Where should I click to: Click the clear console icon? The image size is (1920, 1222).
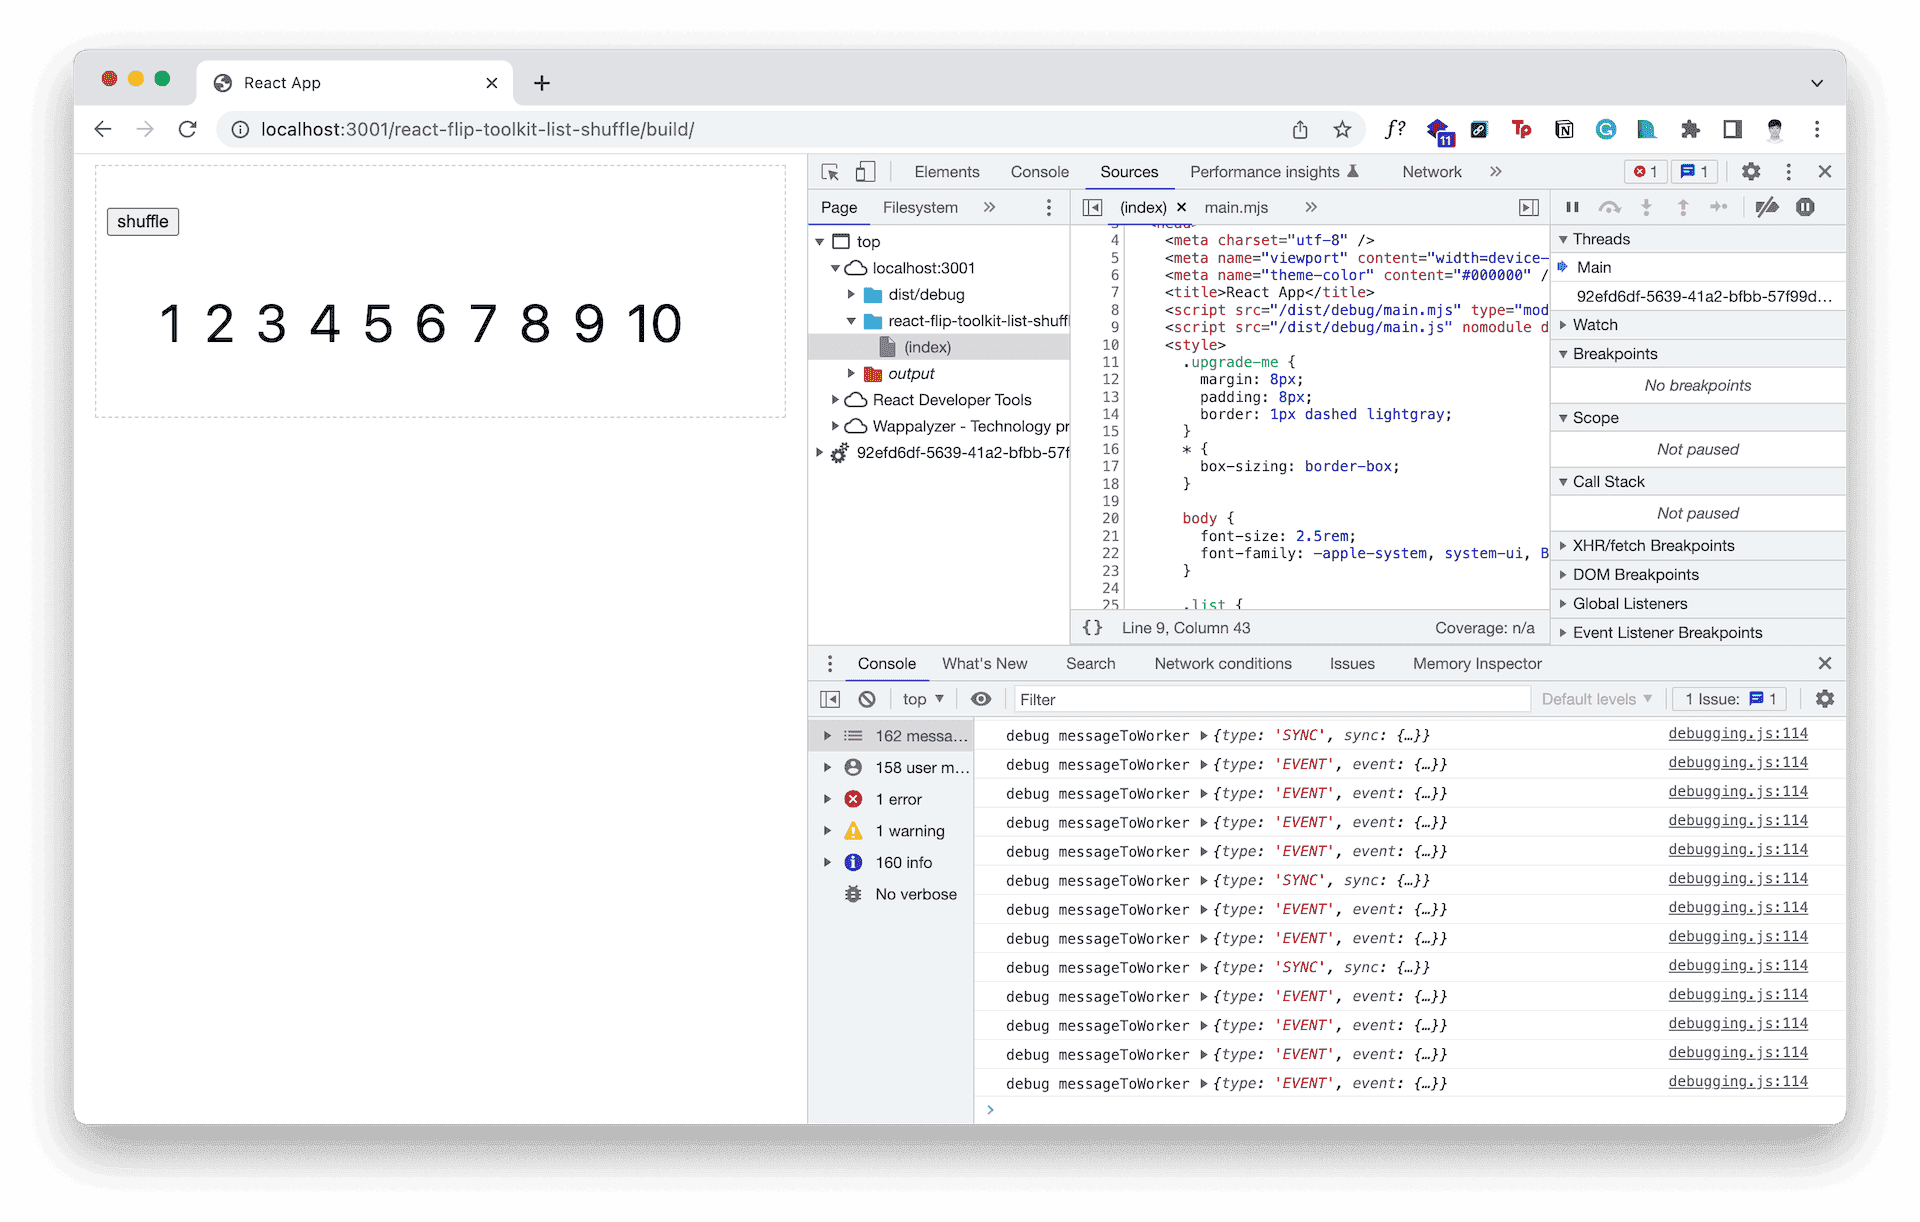(x=867, y=699)
